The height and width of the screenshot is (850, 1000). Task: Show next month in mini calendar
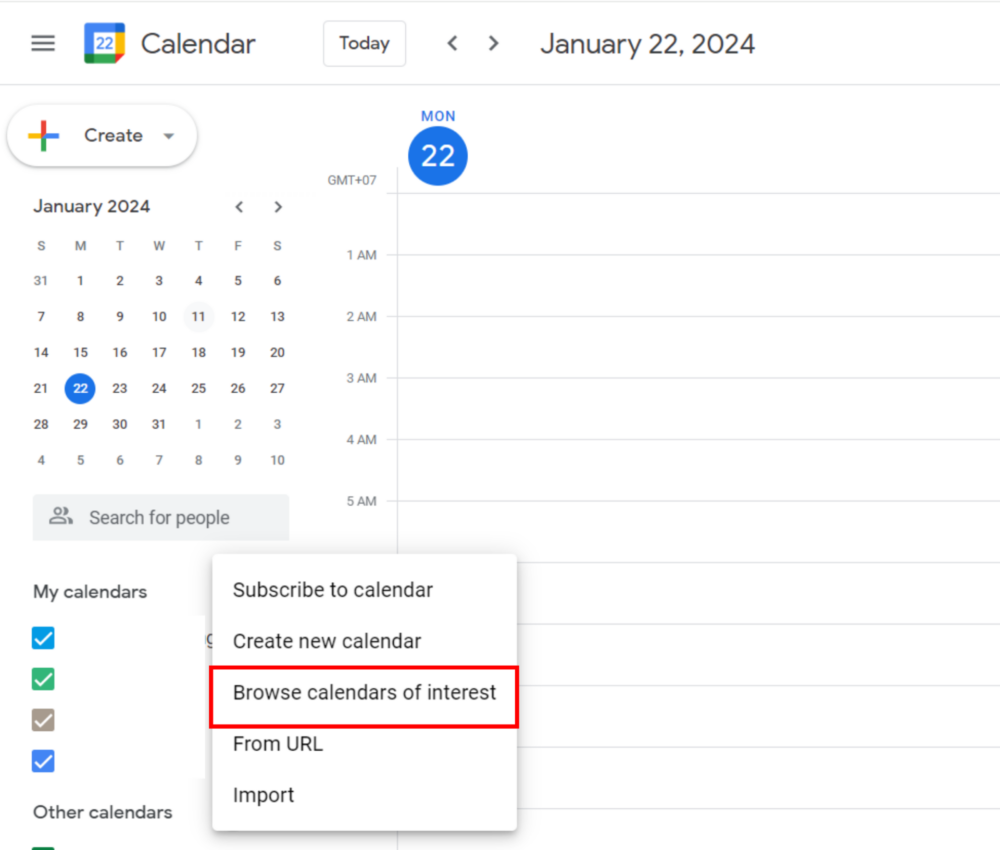(278, 207)
